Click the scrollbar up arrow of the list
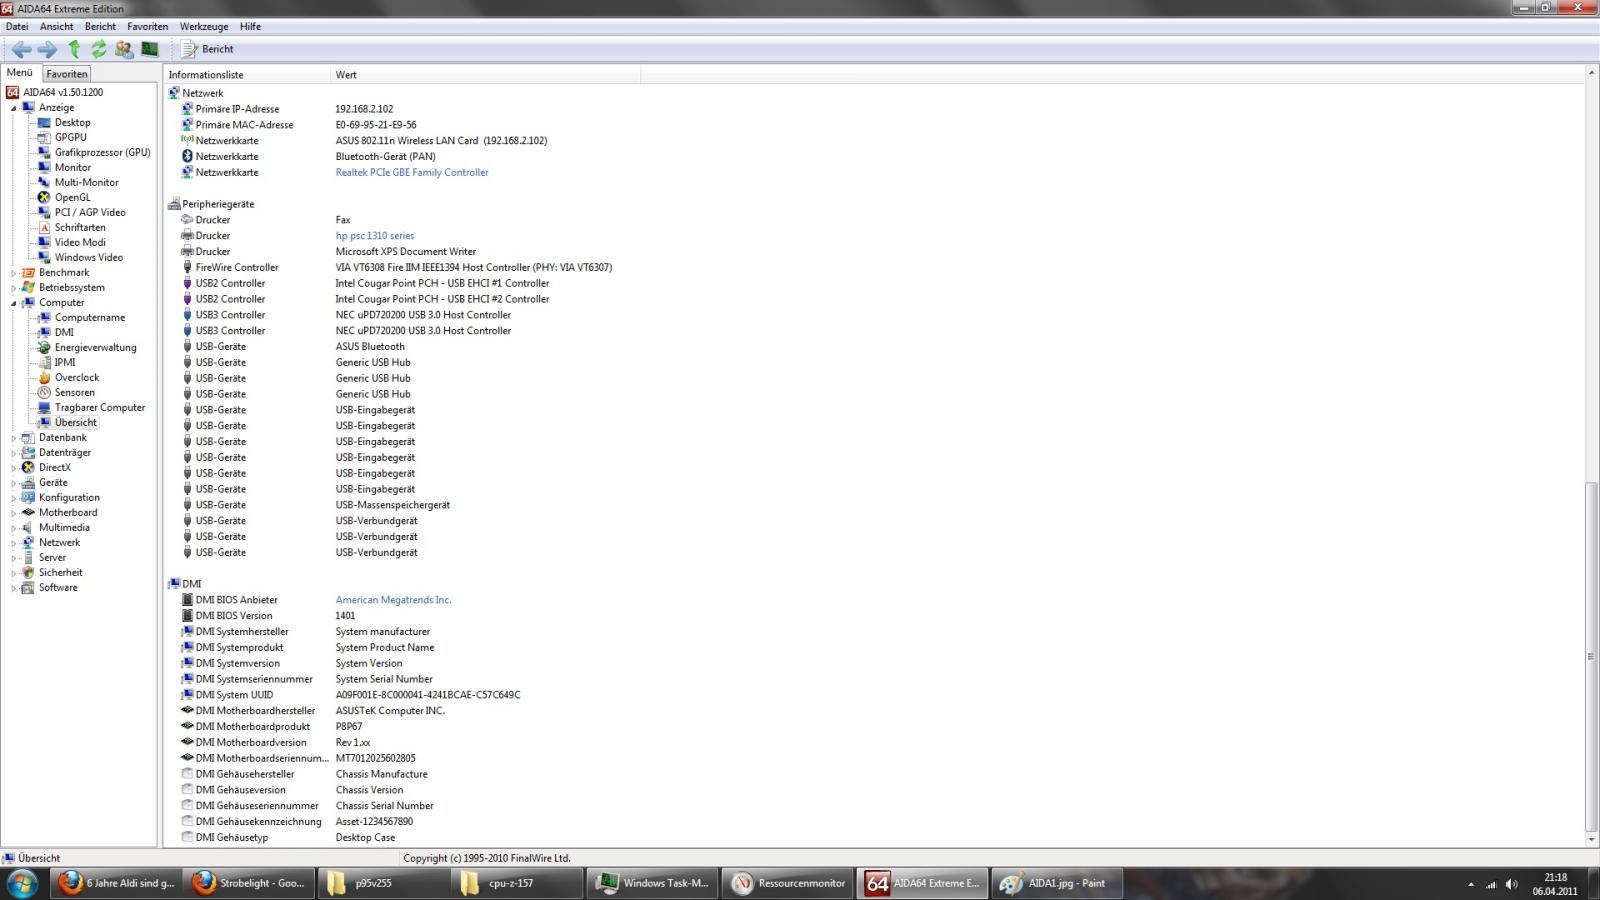This screenshot has height=900, width=1600. 1591,73
